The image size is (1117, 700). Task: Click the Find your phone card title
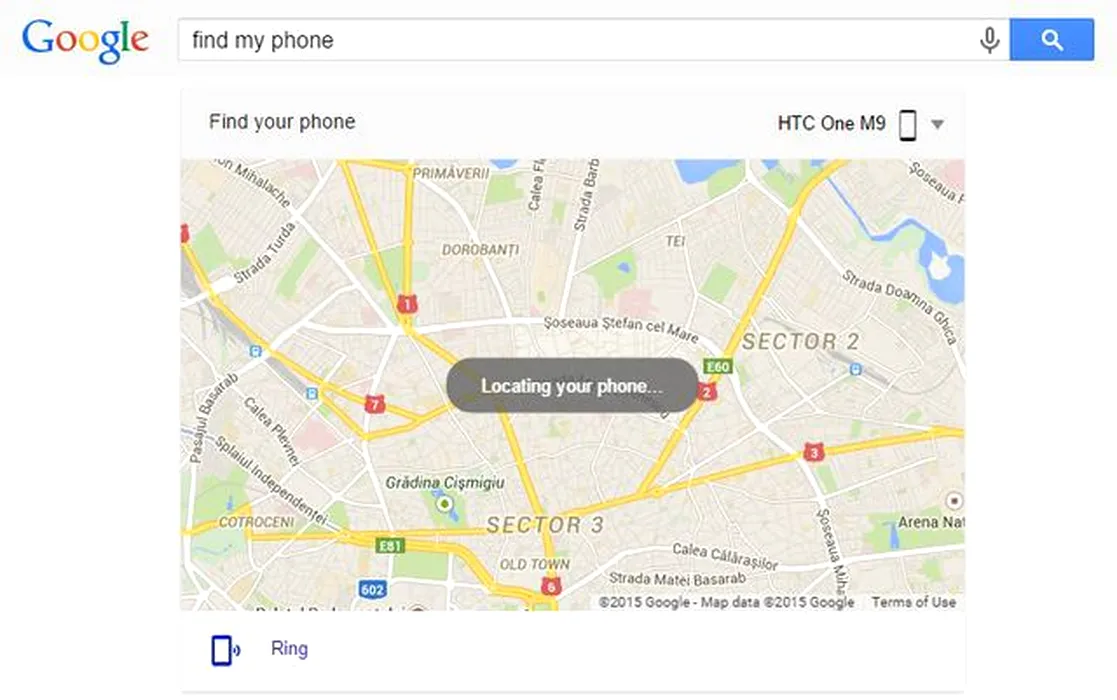pos(282,122)
